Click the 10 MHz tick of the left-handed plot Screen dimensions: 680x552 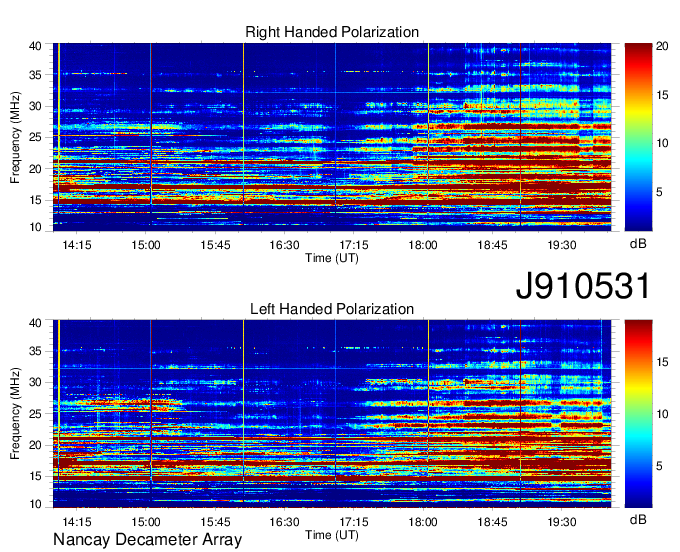35,504
